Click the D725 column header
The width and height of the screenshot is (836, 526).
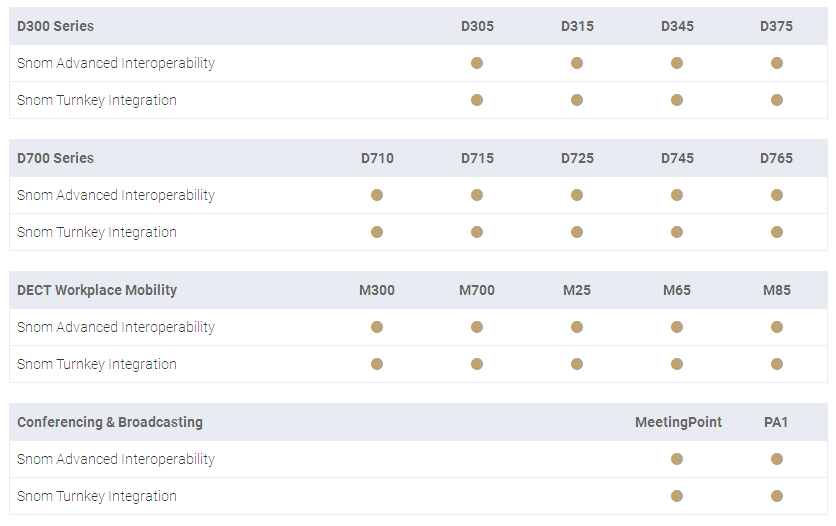(x=577, y=158)
